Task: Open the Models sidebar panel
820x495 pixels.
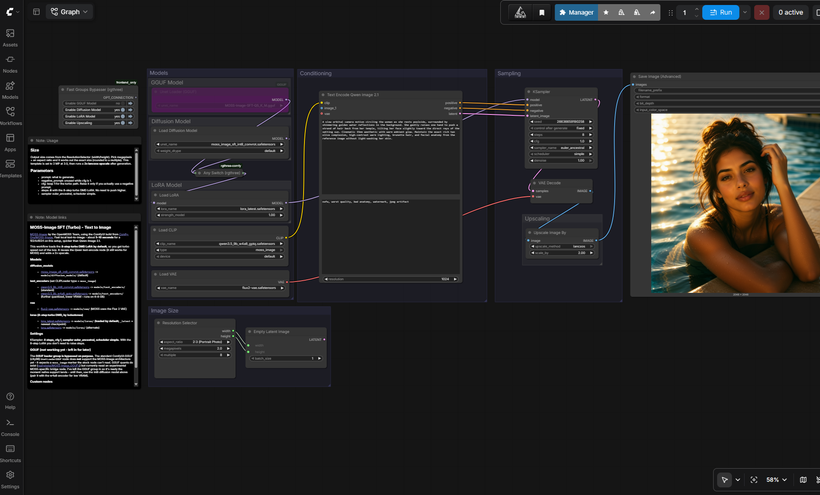Action: tap(10, 90)
